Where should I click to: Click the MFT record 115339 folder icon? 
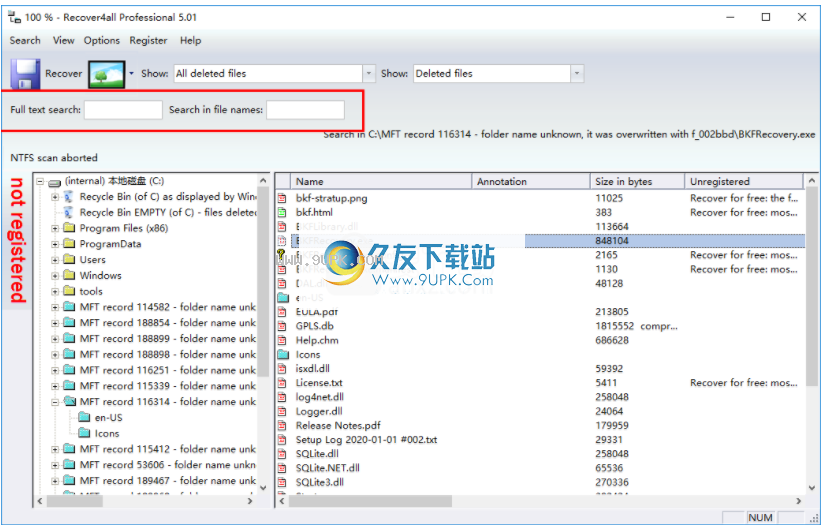69,386
